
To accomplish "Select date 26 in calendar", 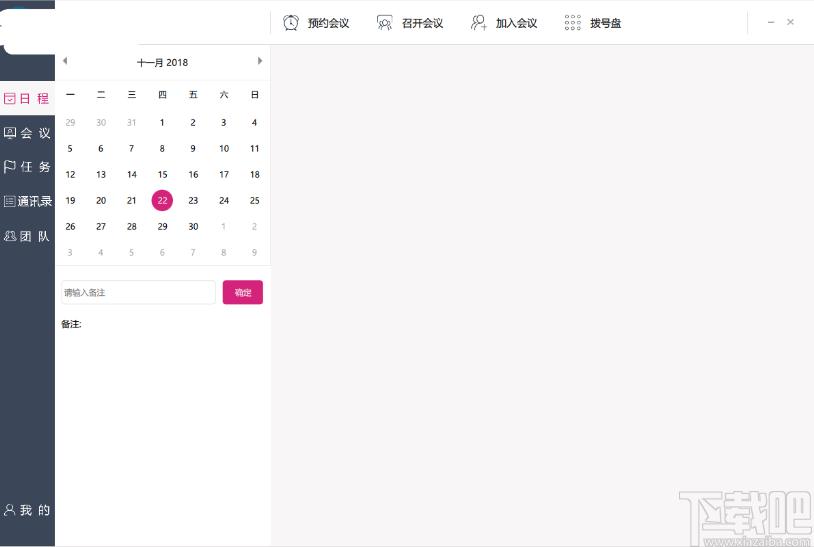I will (70, 226).
